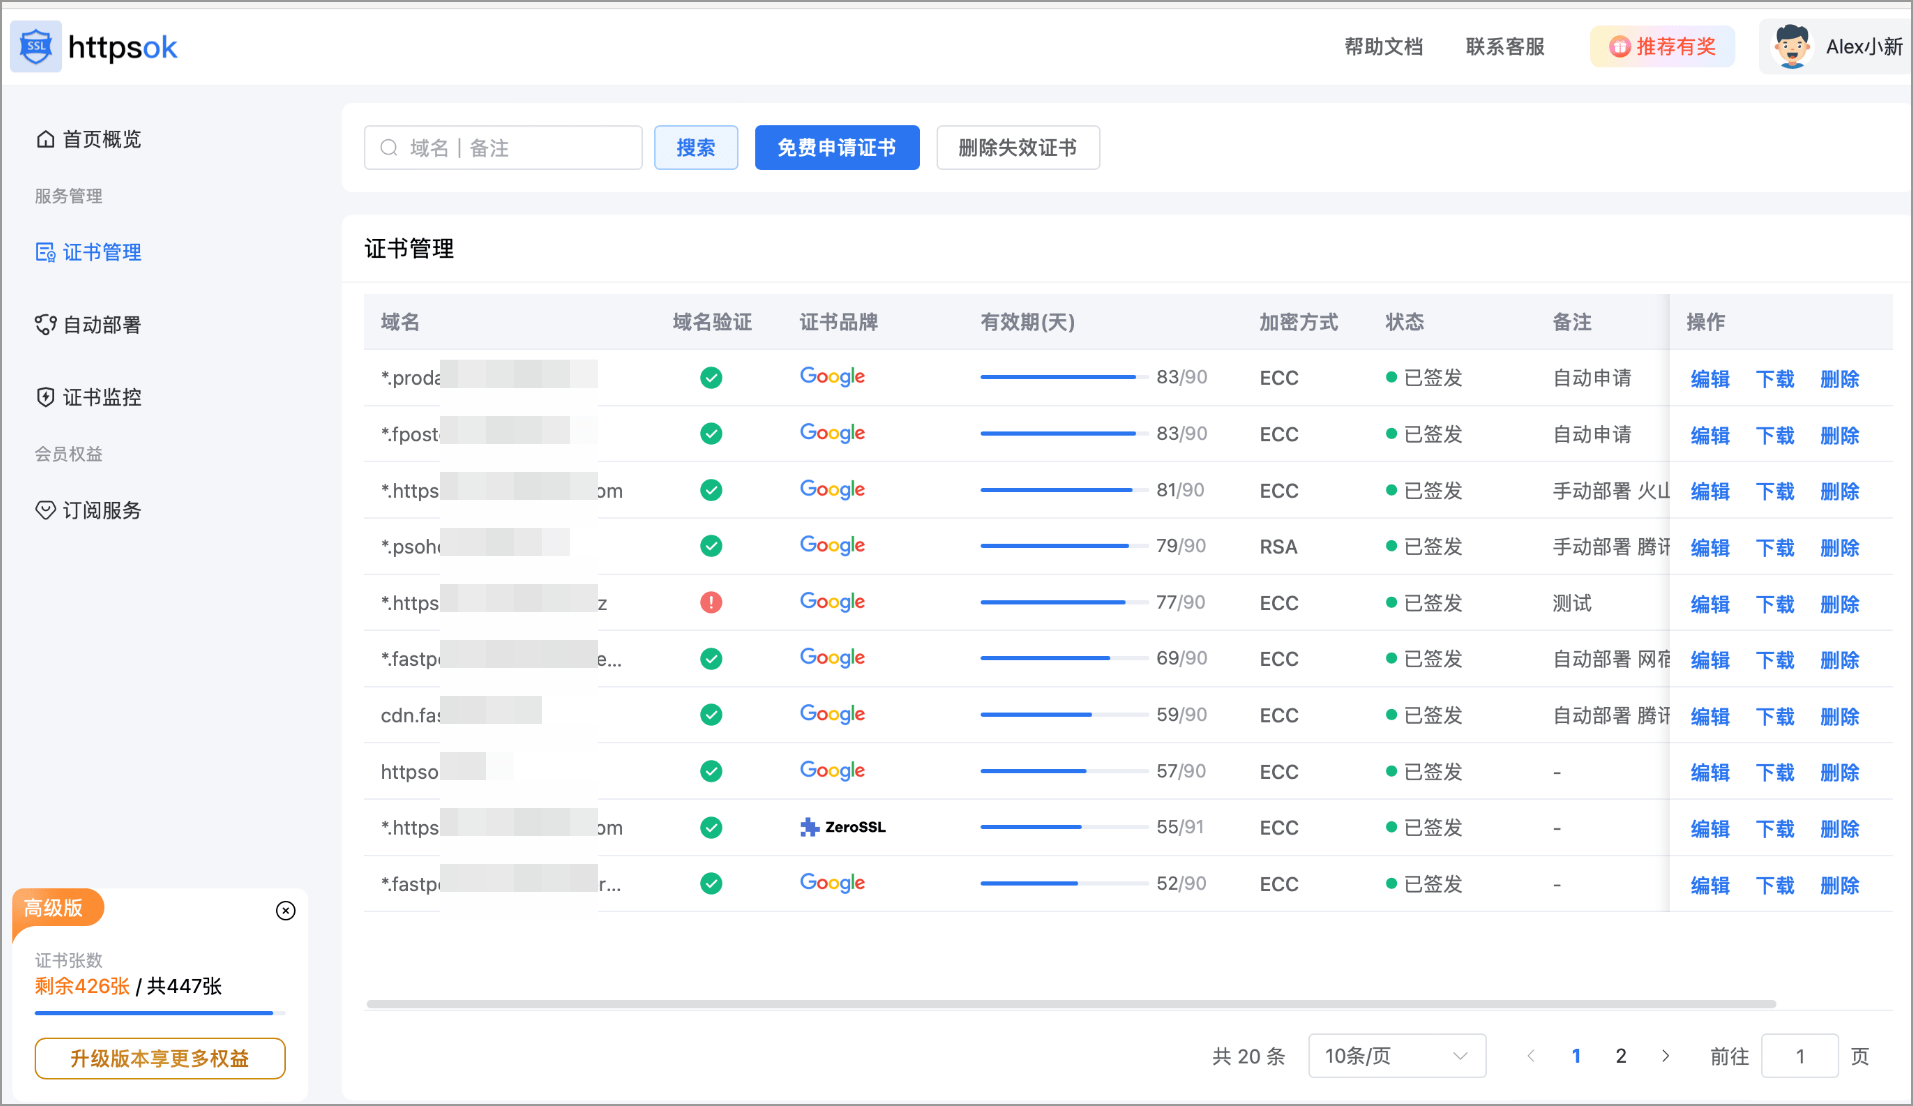1913x1106 pixels.
Task: Open 证书管理 in sidebar
Action: [88, 252]
